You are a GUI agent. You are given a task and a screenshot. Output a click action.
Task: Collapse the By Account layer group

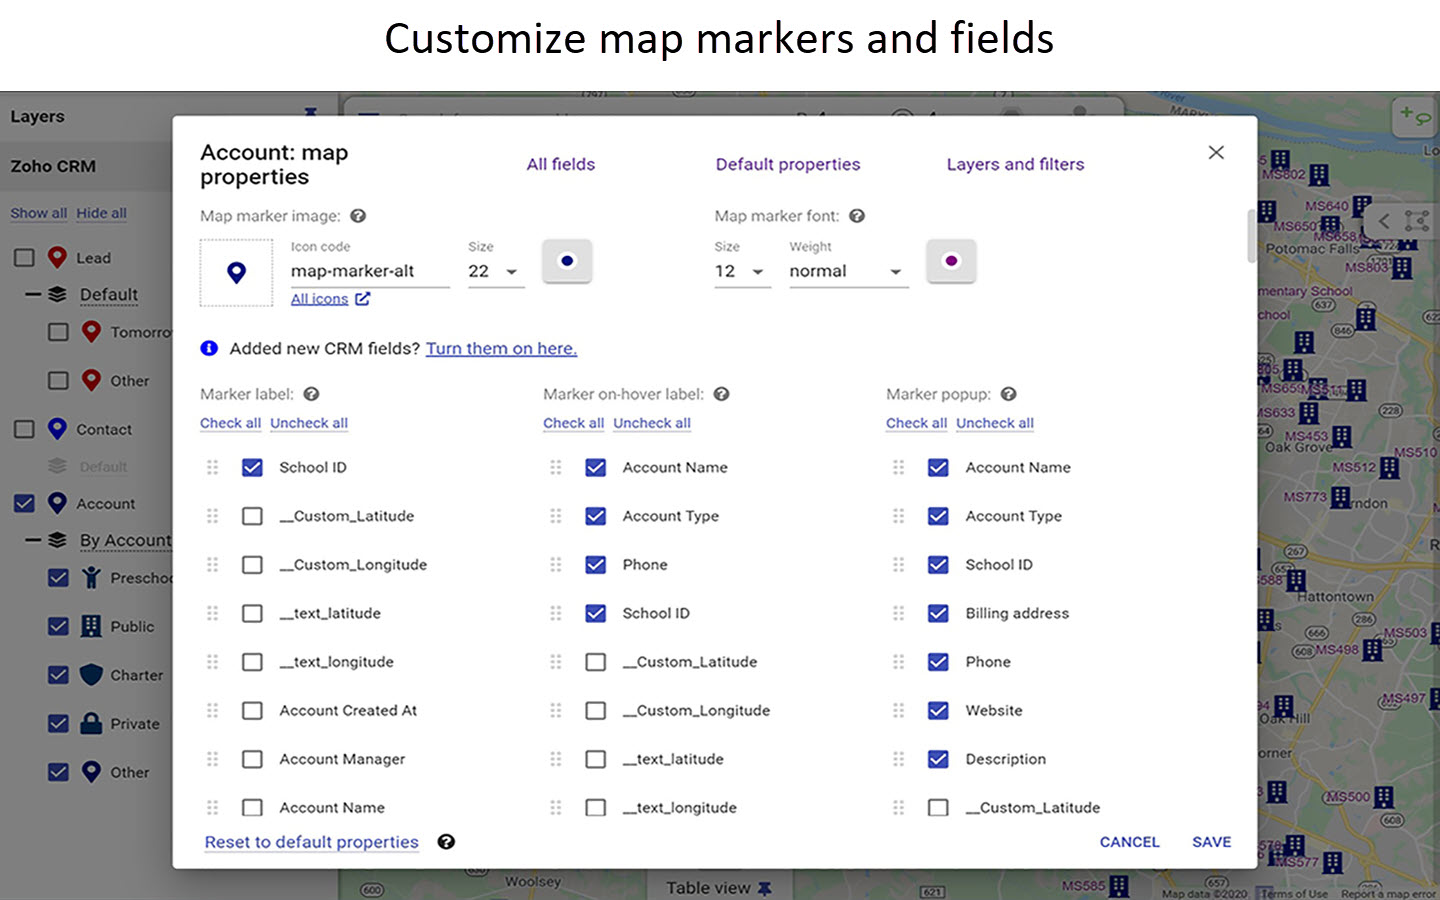(34, 540)
